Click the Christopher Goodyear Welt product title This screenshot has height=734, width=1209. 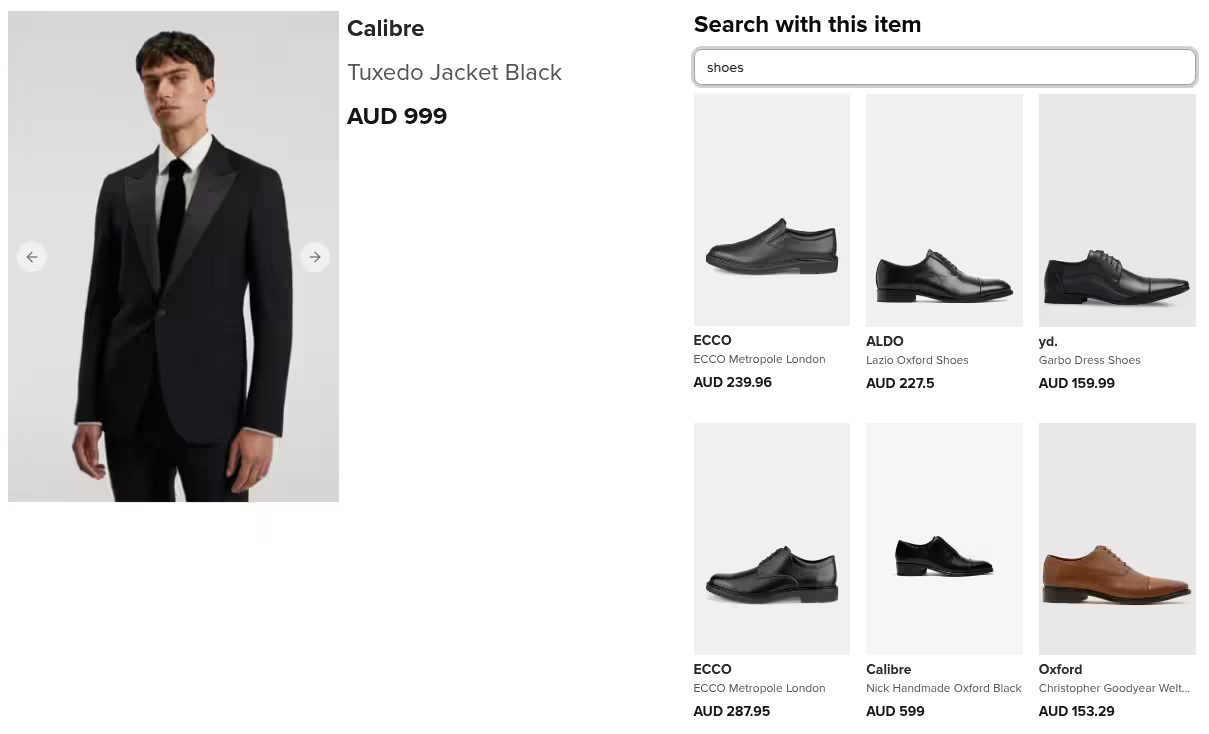pos(1114,688)
